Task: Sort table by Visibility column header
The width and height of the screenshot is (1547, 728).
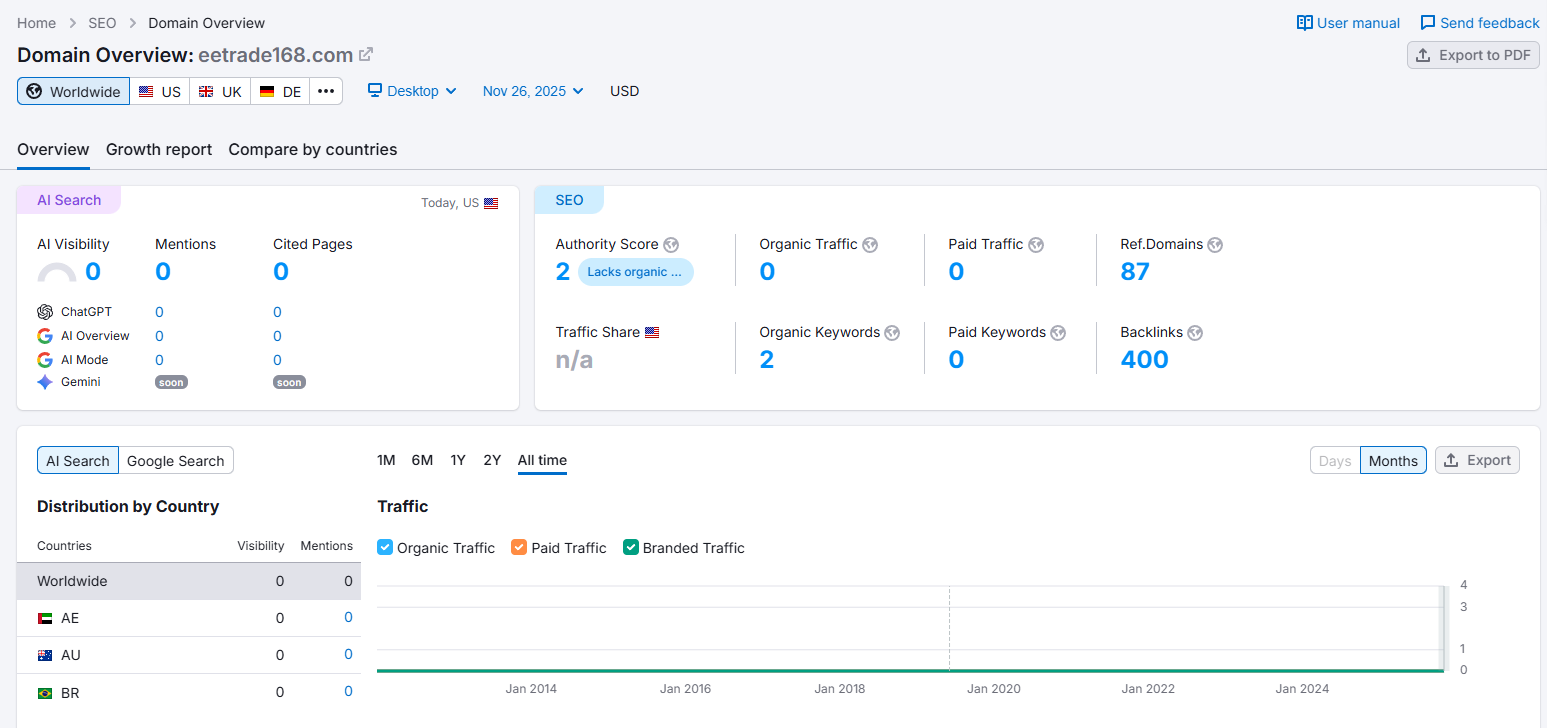Action: point(260,546)
